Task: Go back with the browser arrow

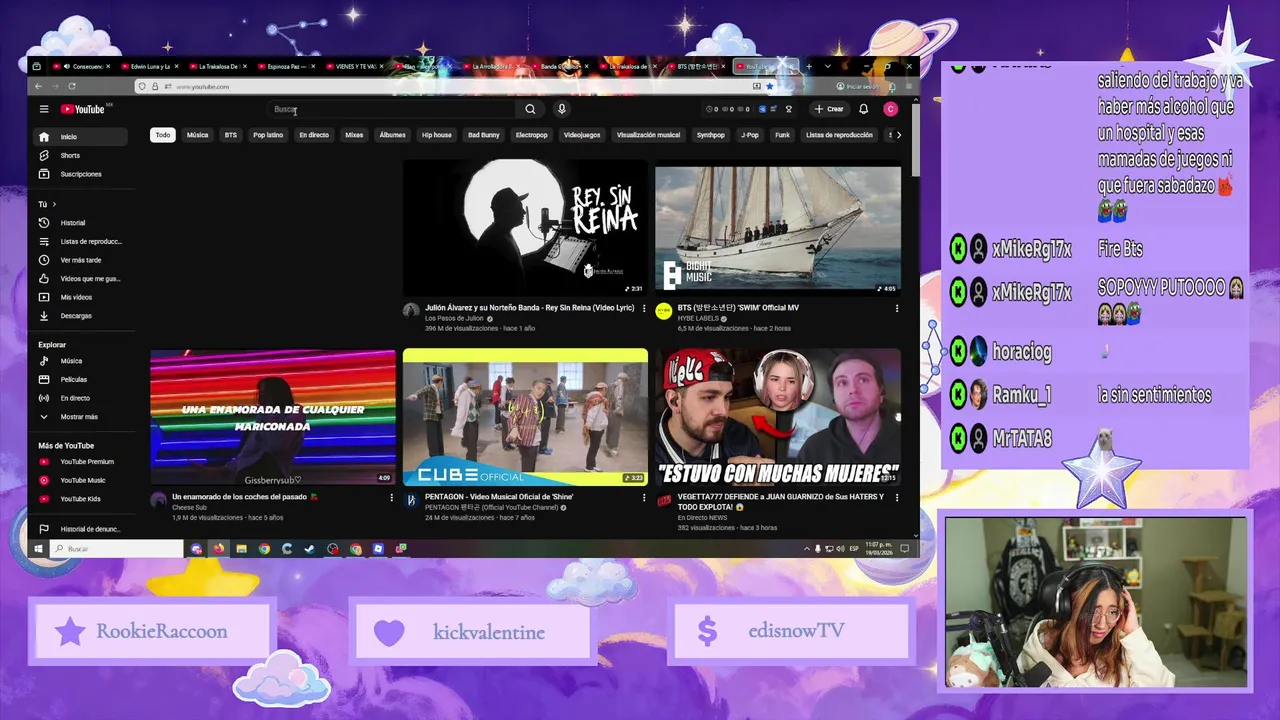Action: [38, 86]
